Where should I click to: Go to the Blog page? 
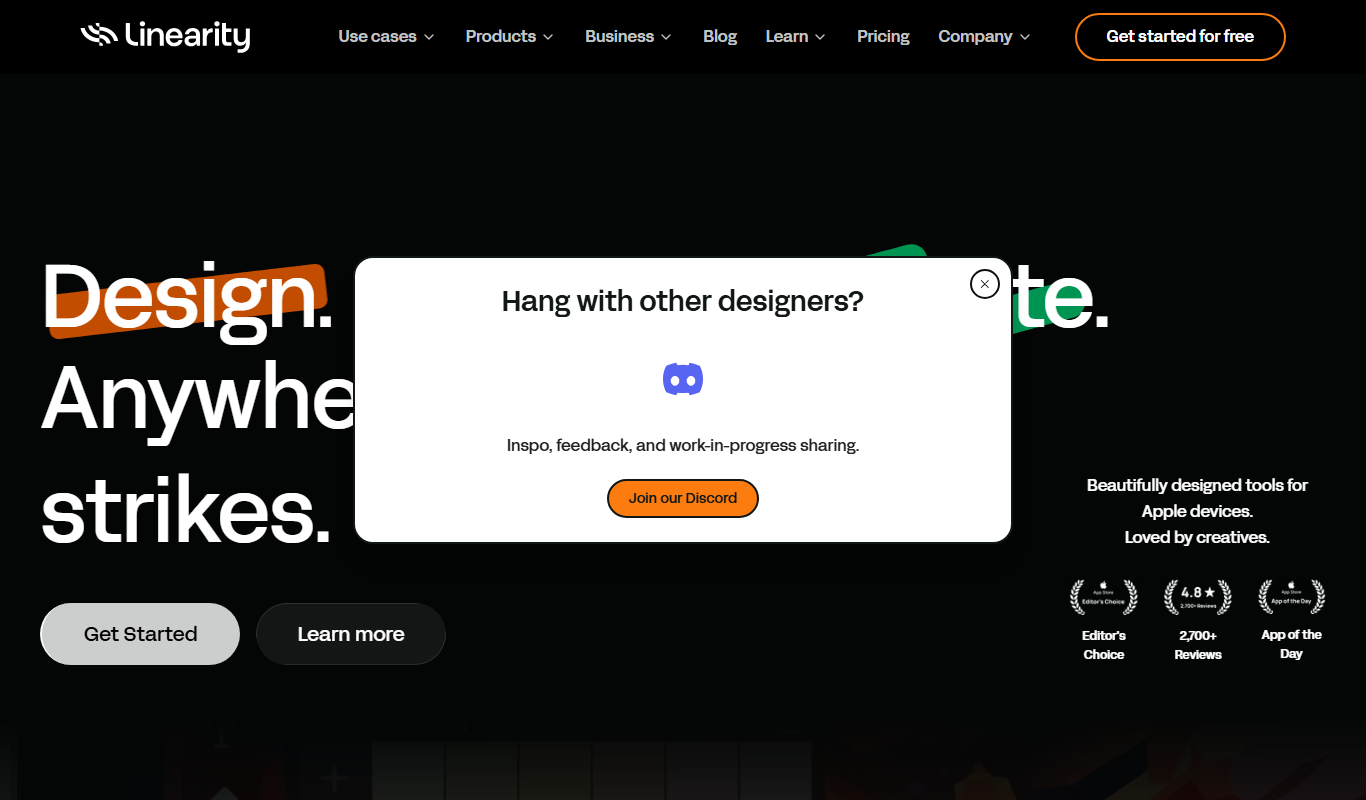[x=720, y=36]
